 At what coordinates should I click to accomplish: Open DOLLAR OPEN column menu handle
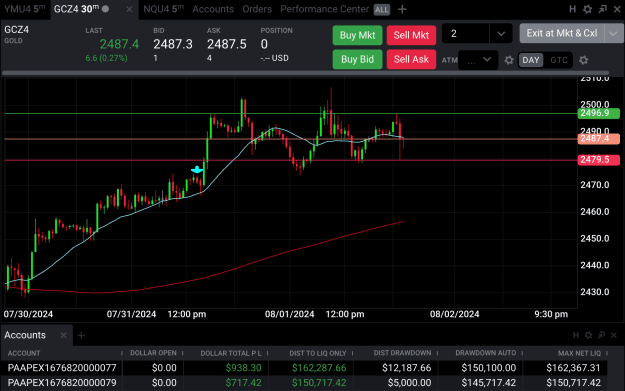[182, 353]
